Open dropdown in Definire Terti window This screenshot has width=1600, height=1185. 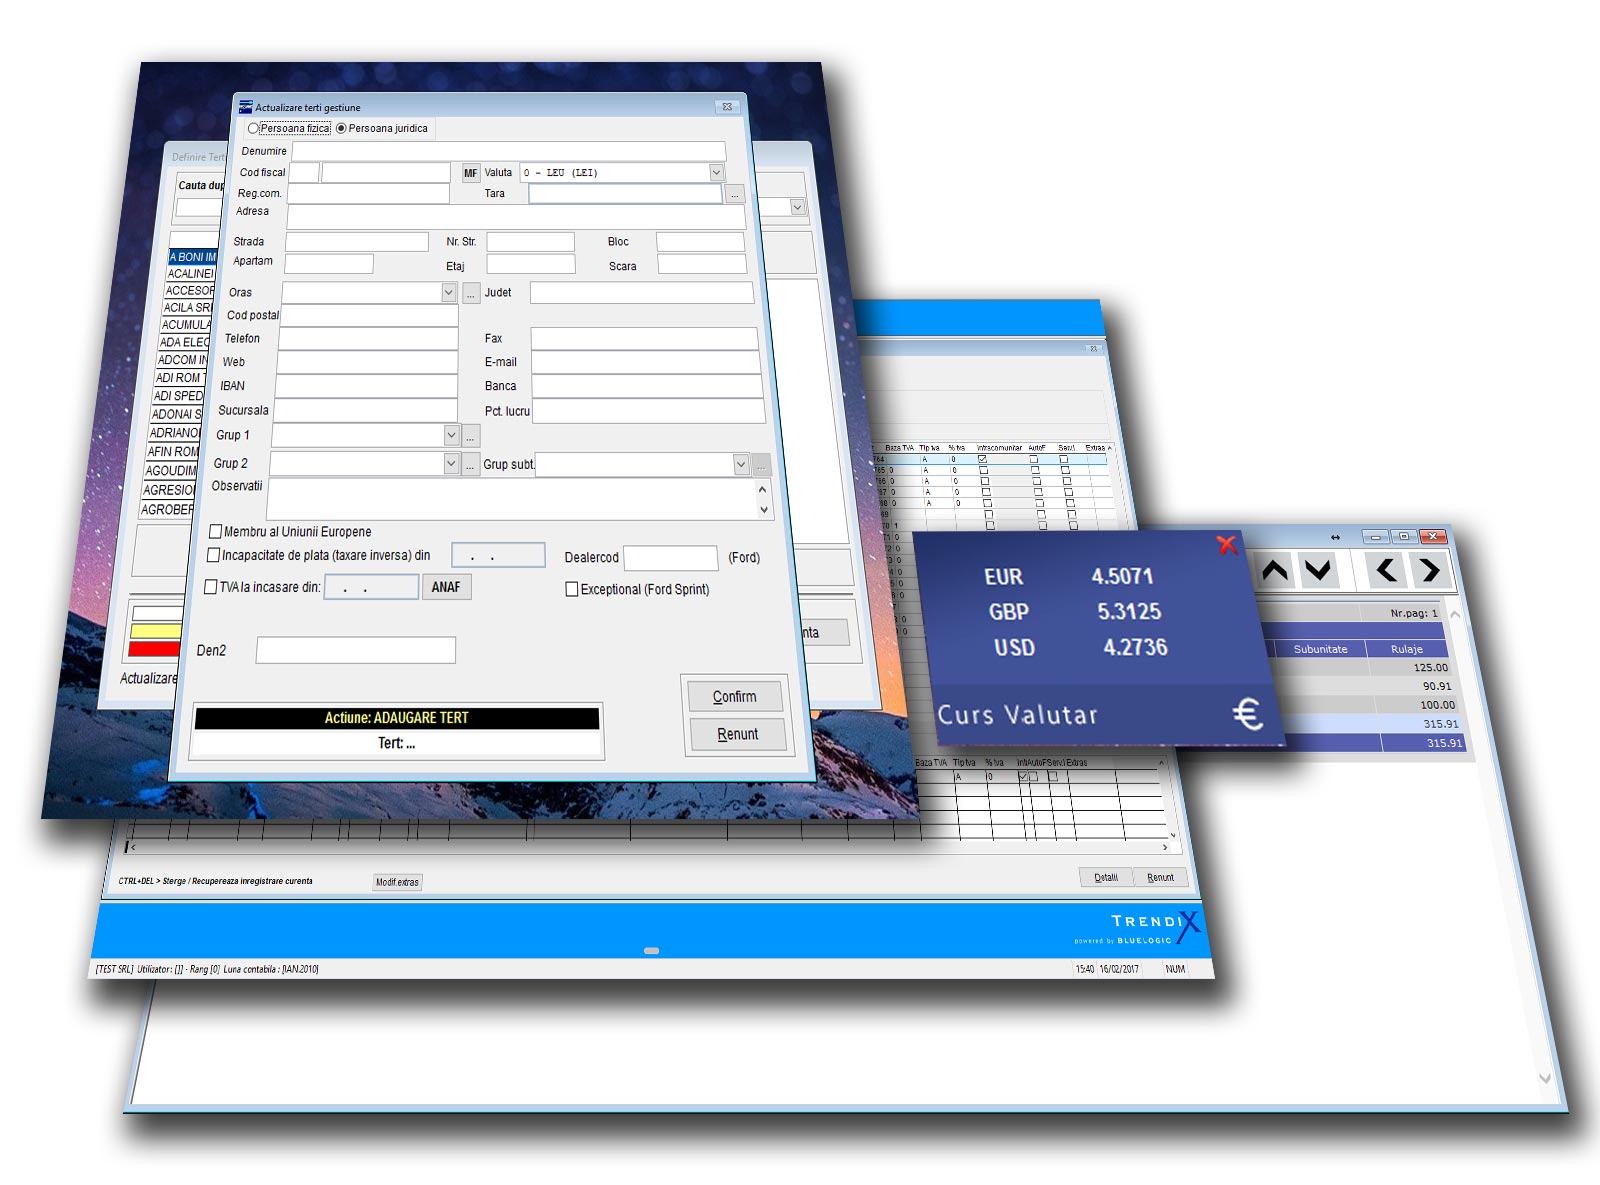pos(797,207)
